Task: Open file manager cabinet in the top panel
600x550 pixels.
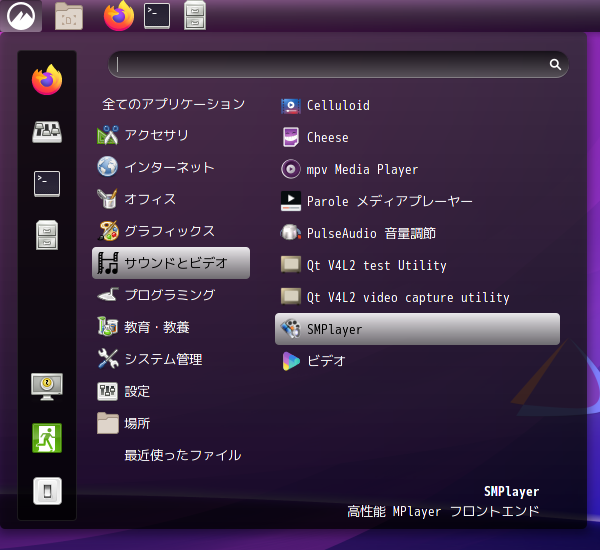Action: pyautogui.click(x=195, y=15)
